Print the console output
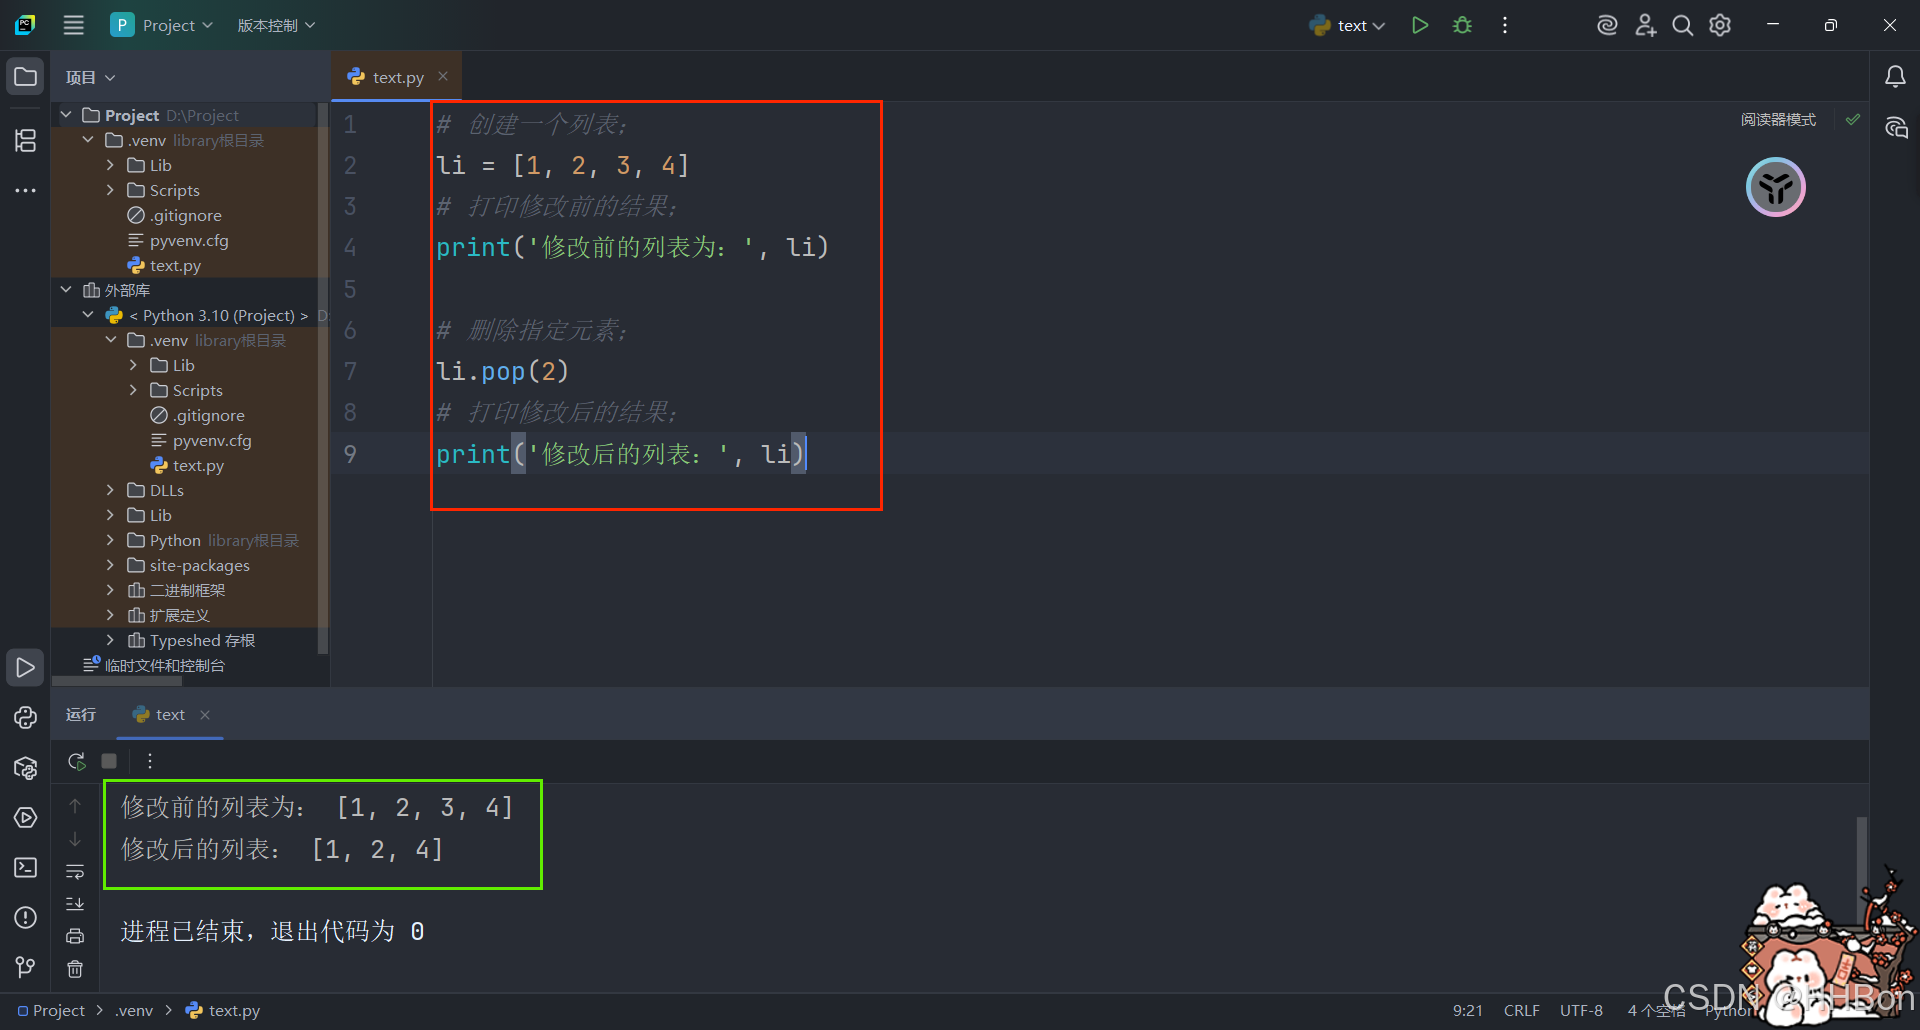This screenshot has width=1920, height=1030. click(x=75, y=936)
